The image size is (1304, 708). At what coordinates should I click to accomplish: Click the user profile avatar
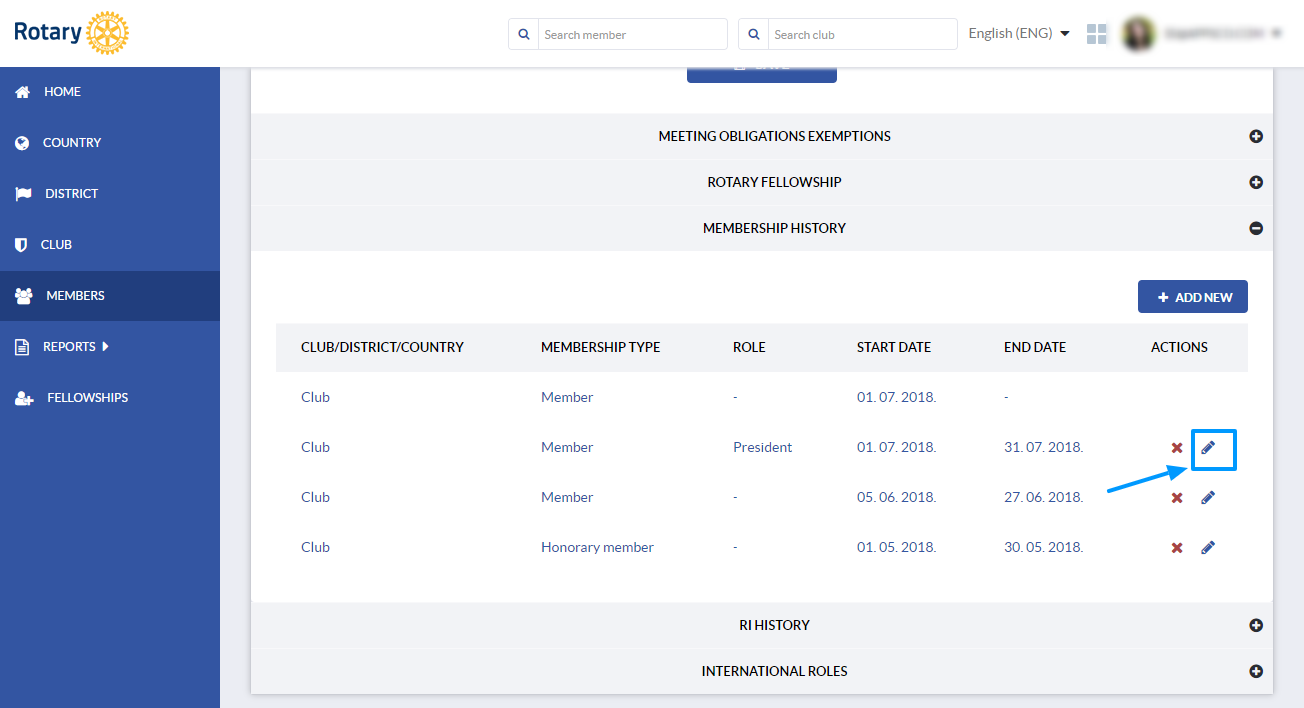[x=1138, y=34]
